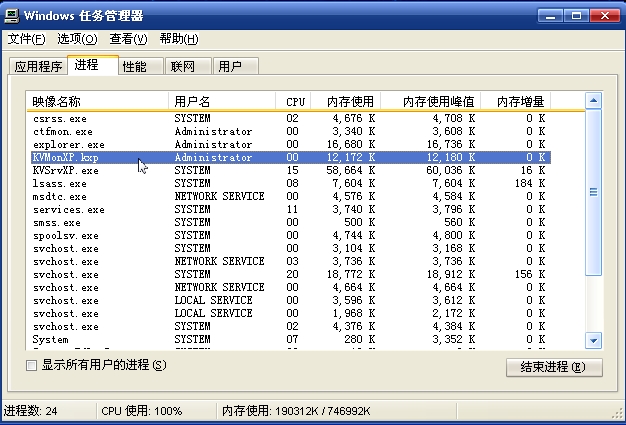Click the vertical scrollbar thumb

[x=594, y=192]
